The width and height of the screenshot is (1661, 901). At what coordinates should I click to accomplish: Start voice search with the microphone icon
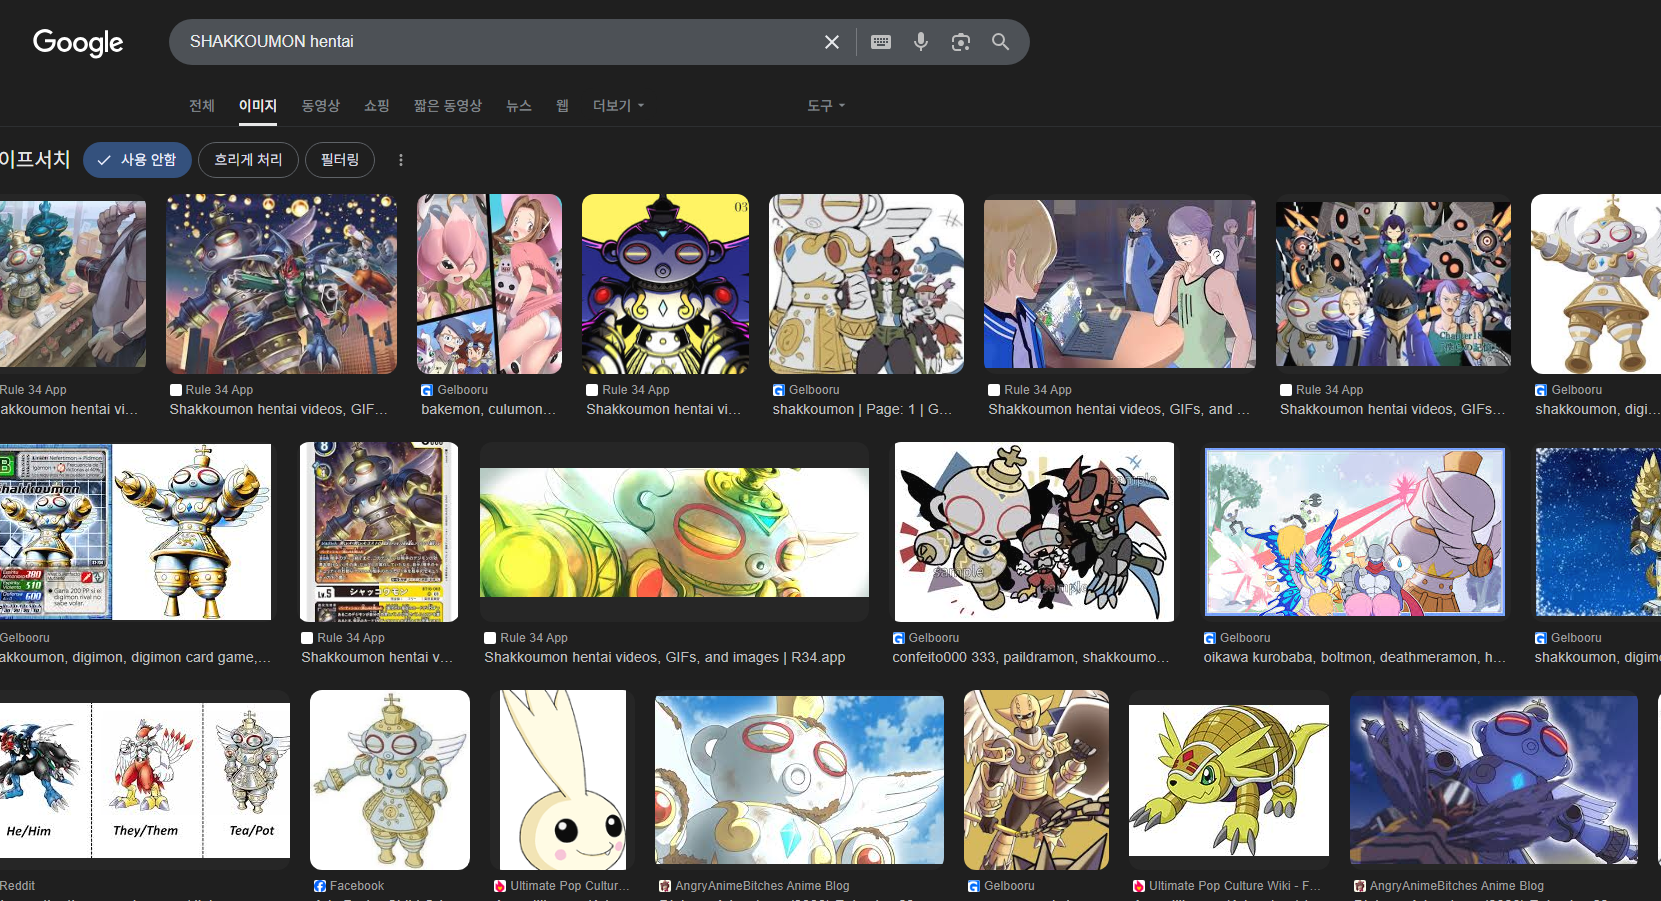point(921,42)
